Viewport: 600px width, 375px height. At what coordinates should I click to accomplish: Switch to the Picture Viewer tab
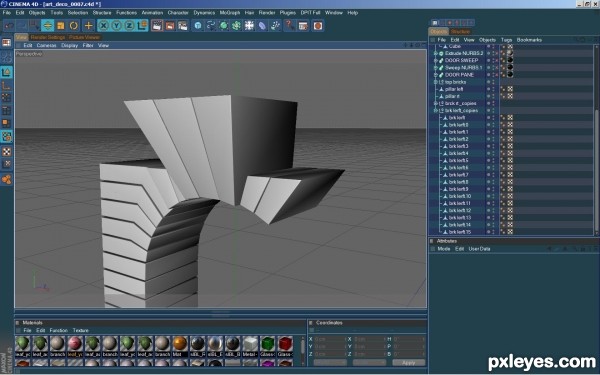(85, 38)
